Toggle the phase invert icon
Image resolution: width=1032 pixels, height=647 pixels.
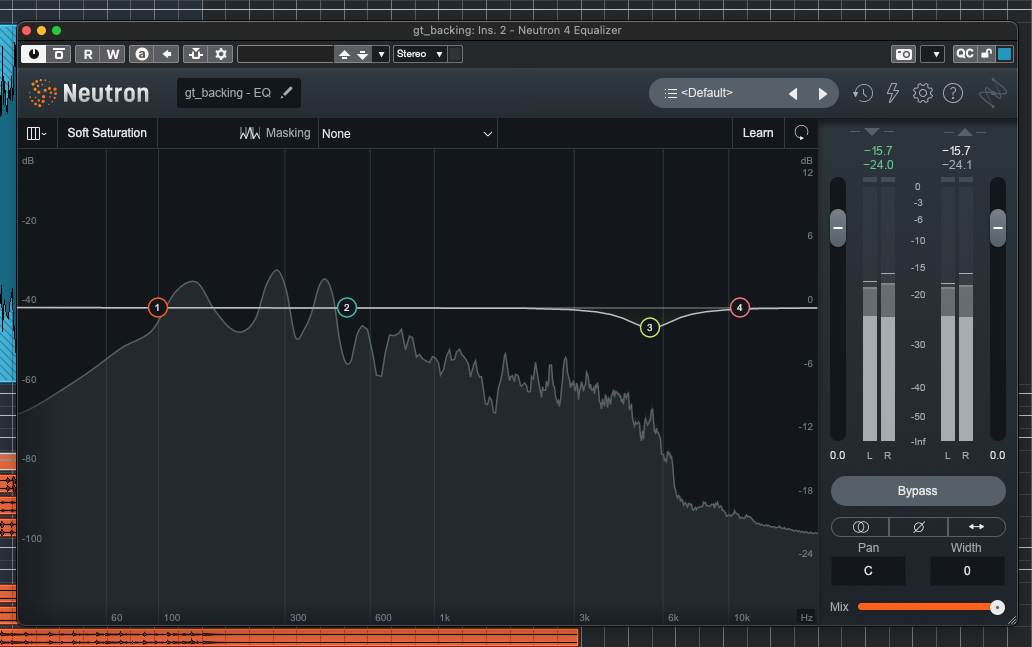pos(919,527)
